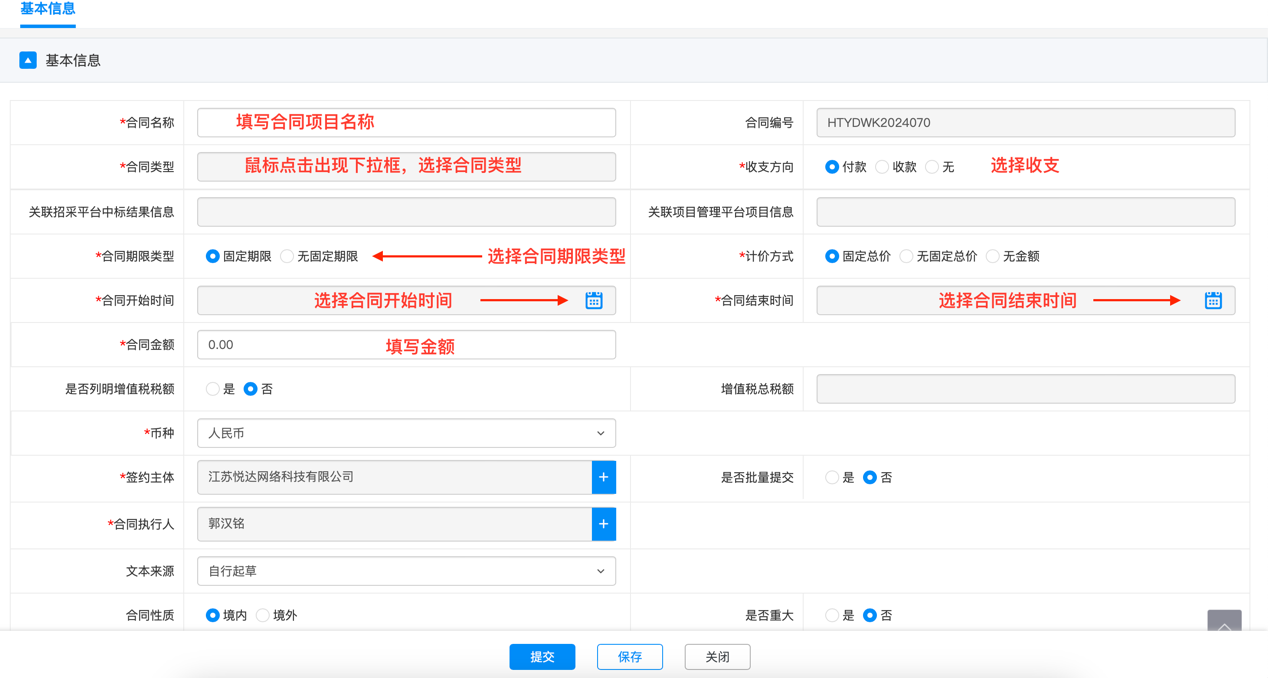Collapse the 基本信息 section arrow icon
Viewport: 1268px width, 678px height.
point(27,60)
